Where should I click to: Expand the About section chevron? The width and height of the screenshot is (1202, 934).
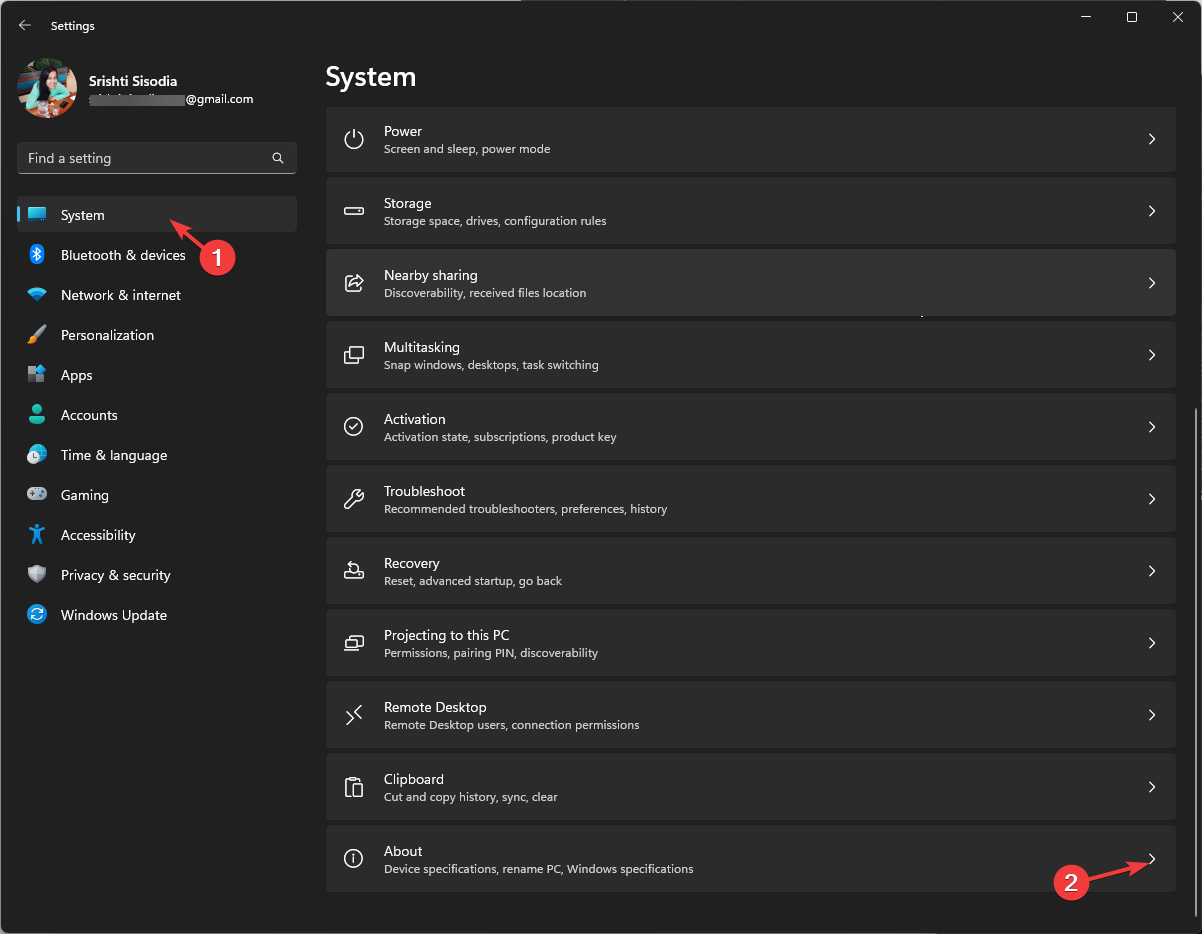click(x=1152, y=859)
